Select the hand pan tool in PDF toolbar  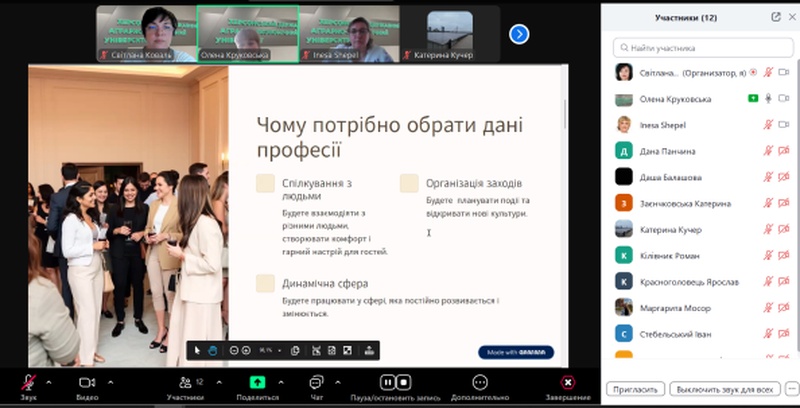pyautogui.click(x=212, y=350)
